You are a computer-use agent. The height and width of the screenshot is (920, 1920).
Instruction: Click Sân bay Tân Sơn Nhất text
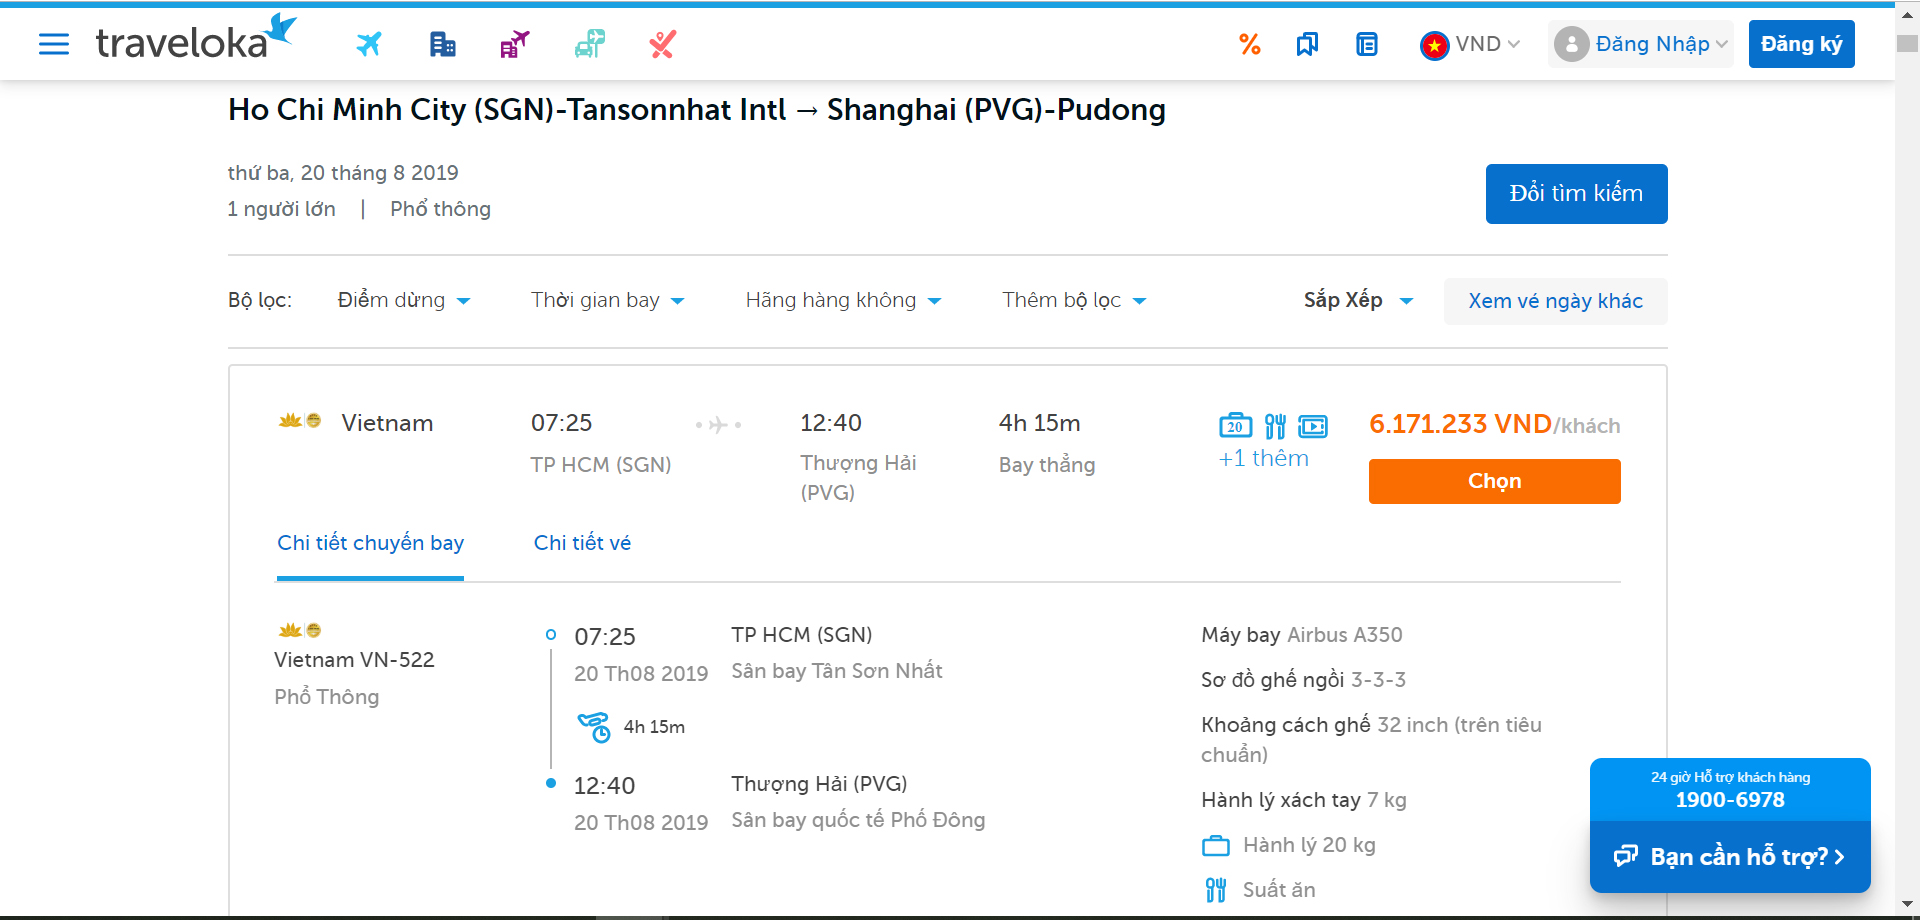[836, 671]
